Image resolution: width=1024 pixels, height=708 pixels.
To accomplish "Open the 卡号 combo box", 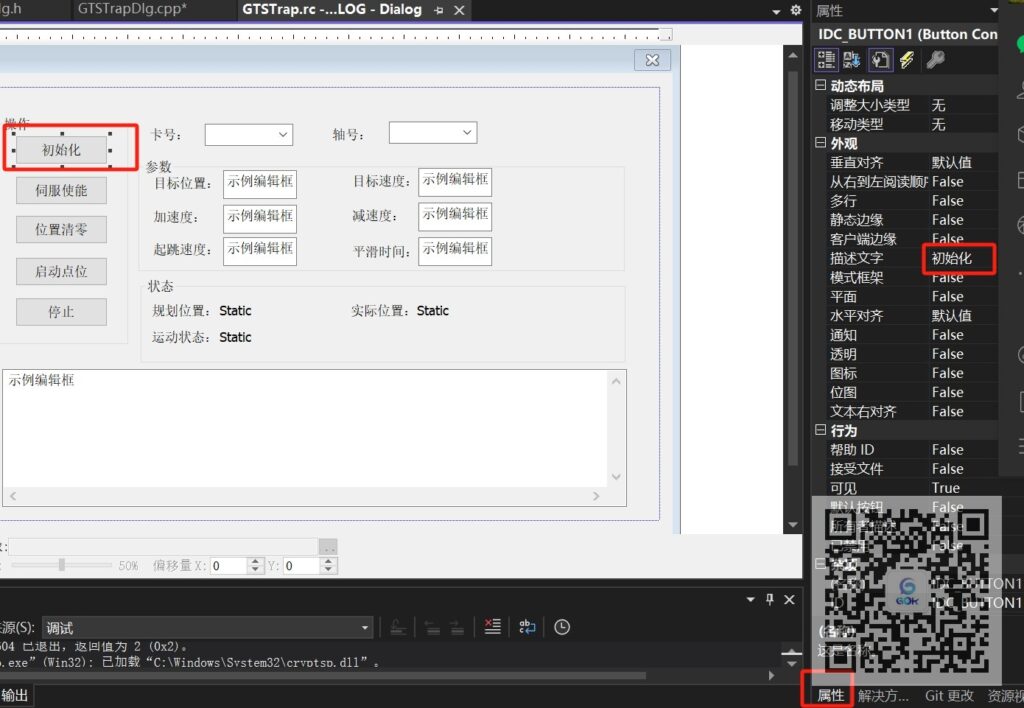I will coord(249,135).
